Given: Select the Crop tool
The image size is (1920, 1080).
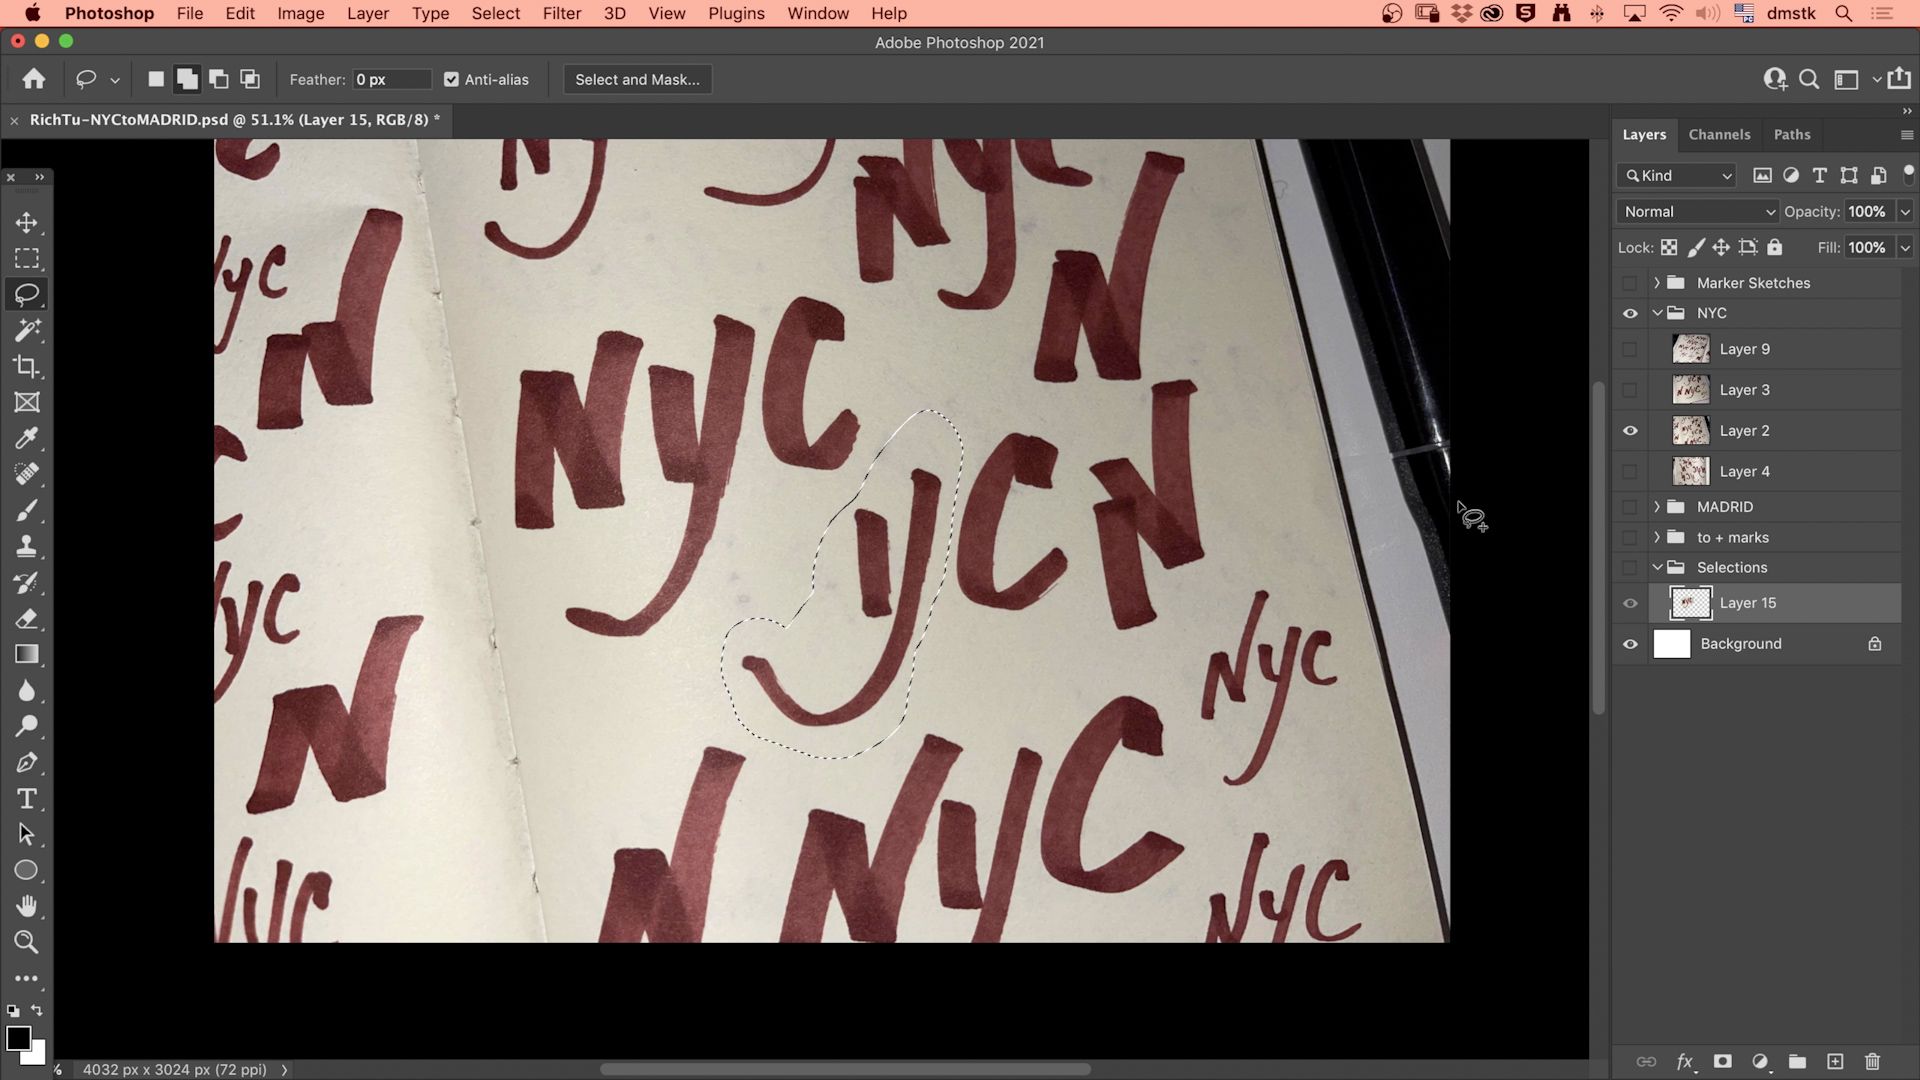Looking at the screenshot, I should pyautogui.click(x=27, y=366).
